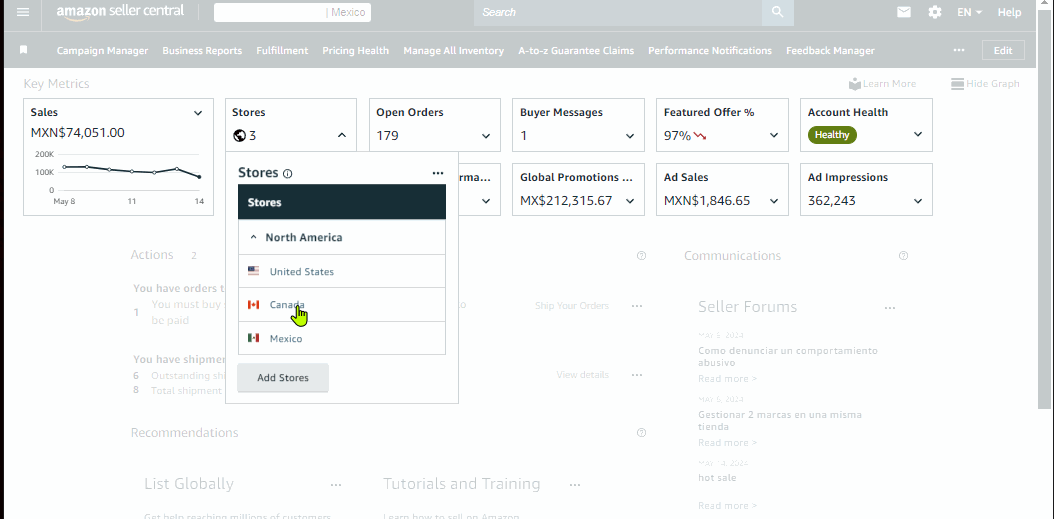1054x519 pixels.
Task: Open the settings gear icon
Action: click(x=935, y=12)
